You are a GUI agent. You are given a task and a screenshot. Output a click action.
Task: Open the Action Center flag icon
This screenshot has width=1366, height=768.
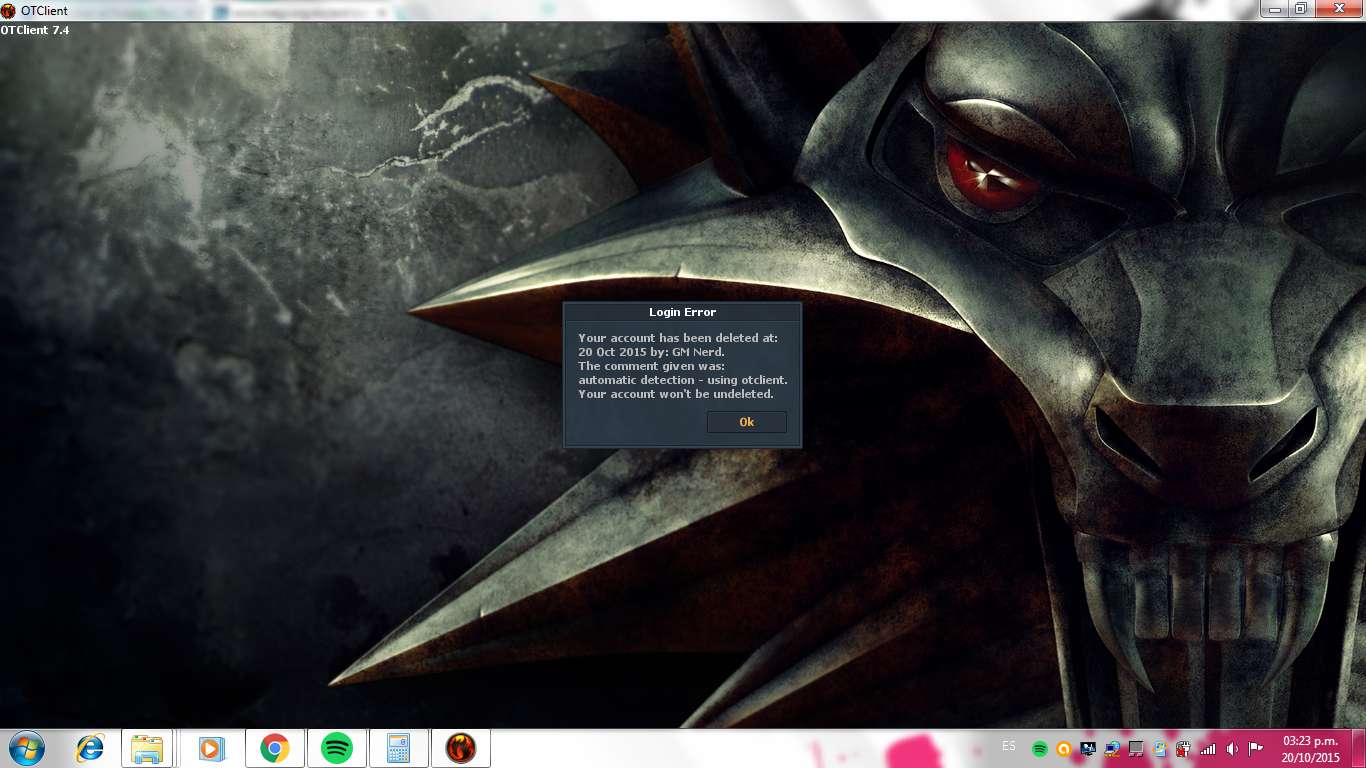1255,749
